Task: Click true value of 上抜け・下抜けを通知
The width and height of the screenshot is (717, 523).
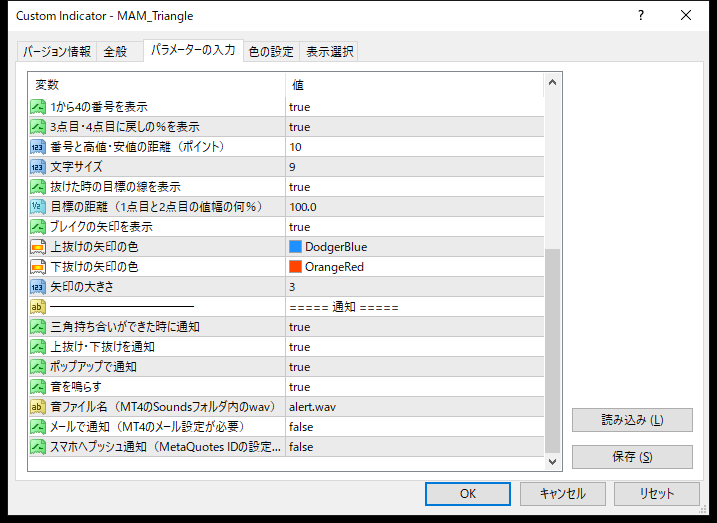Action: click(x=415, y=347)
